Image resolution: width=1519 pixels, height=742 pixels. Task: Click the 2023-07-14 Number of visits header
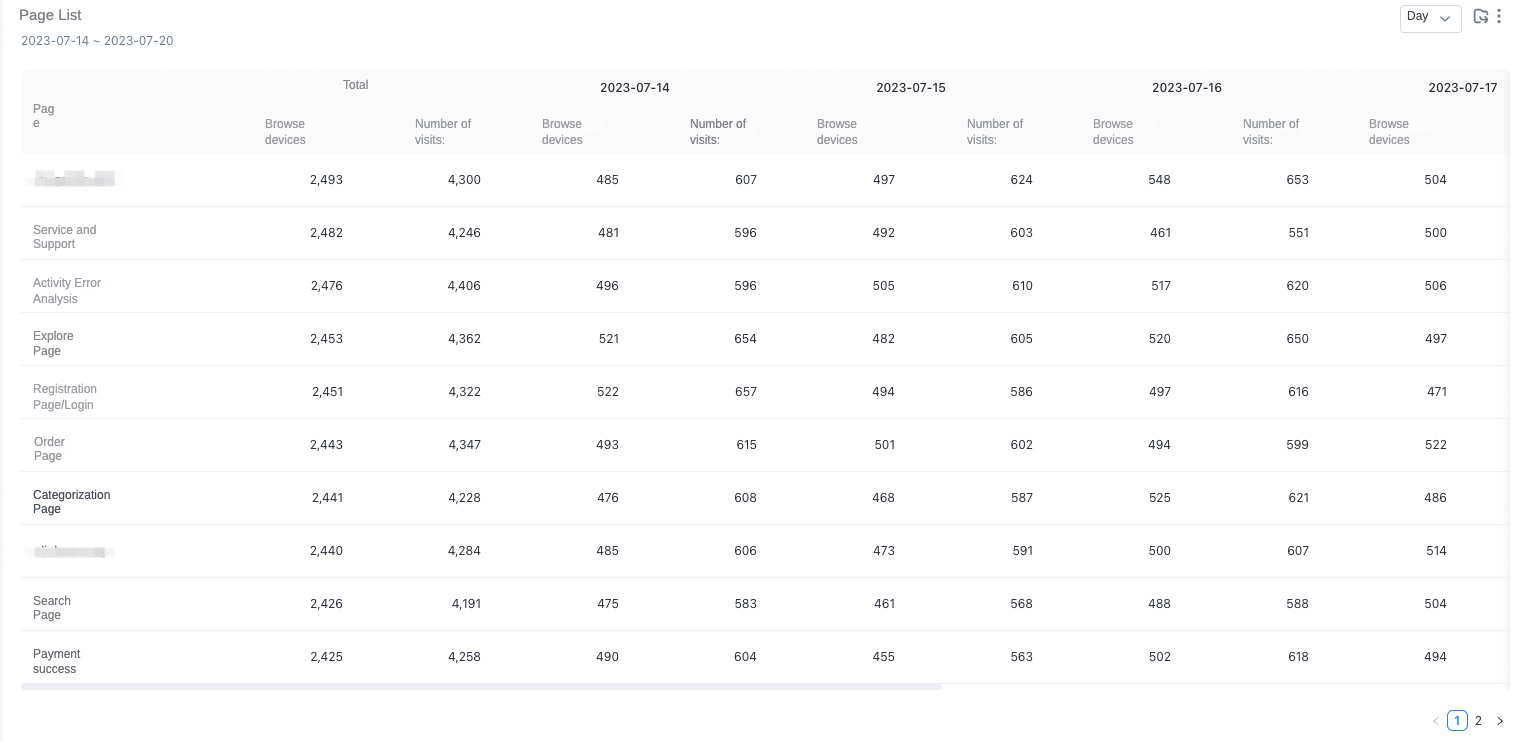click(718, 132)
